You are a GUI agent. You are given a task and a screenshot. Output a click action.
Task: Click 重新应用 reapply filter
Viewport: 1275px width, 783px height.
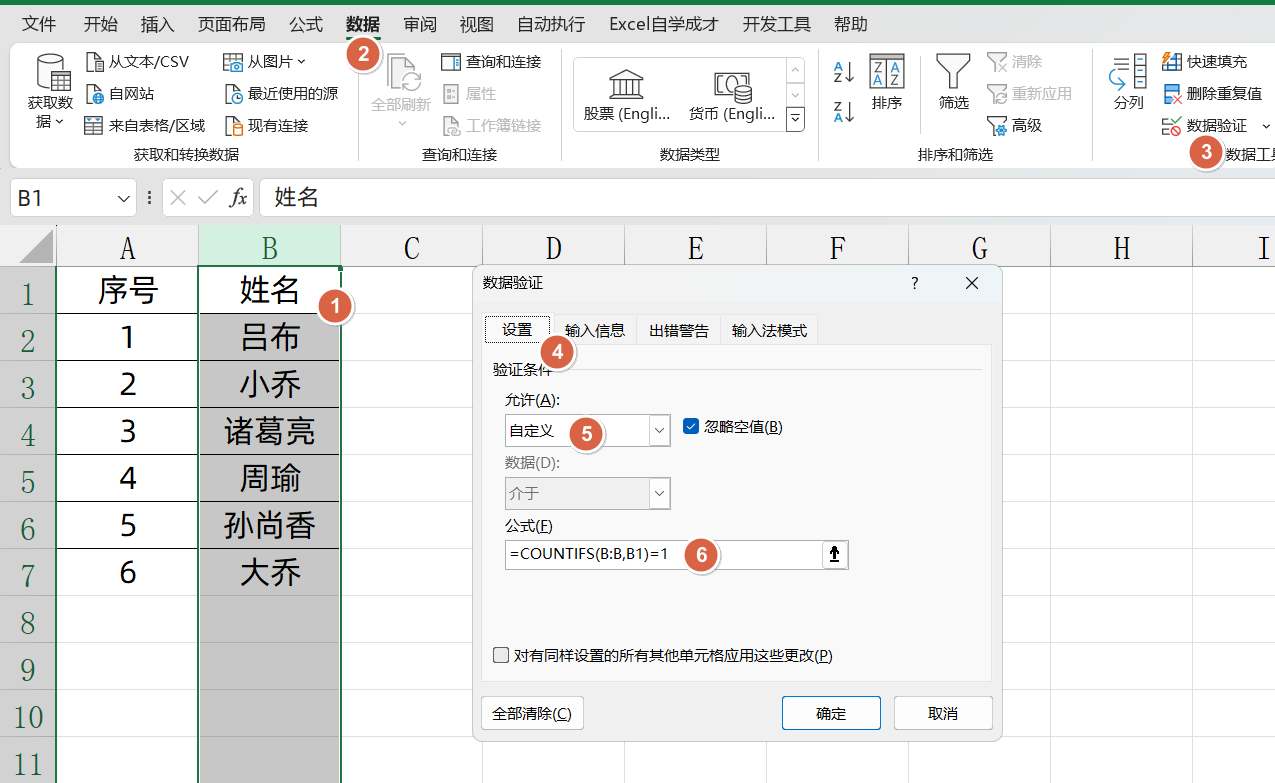1029,94
